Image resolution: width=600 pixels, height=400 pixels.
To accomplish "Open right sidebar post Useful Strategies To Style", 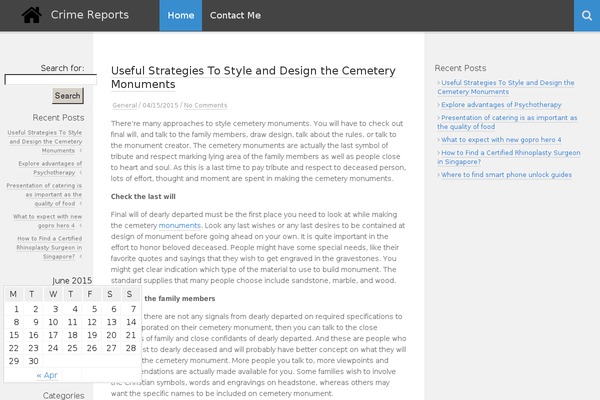I will pyautogui.click(x=506, y=87).
